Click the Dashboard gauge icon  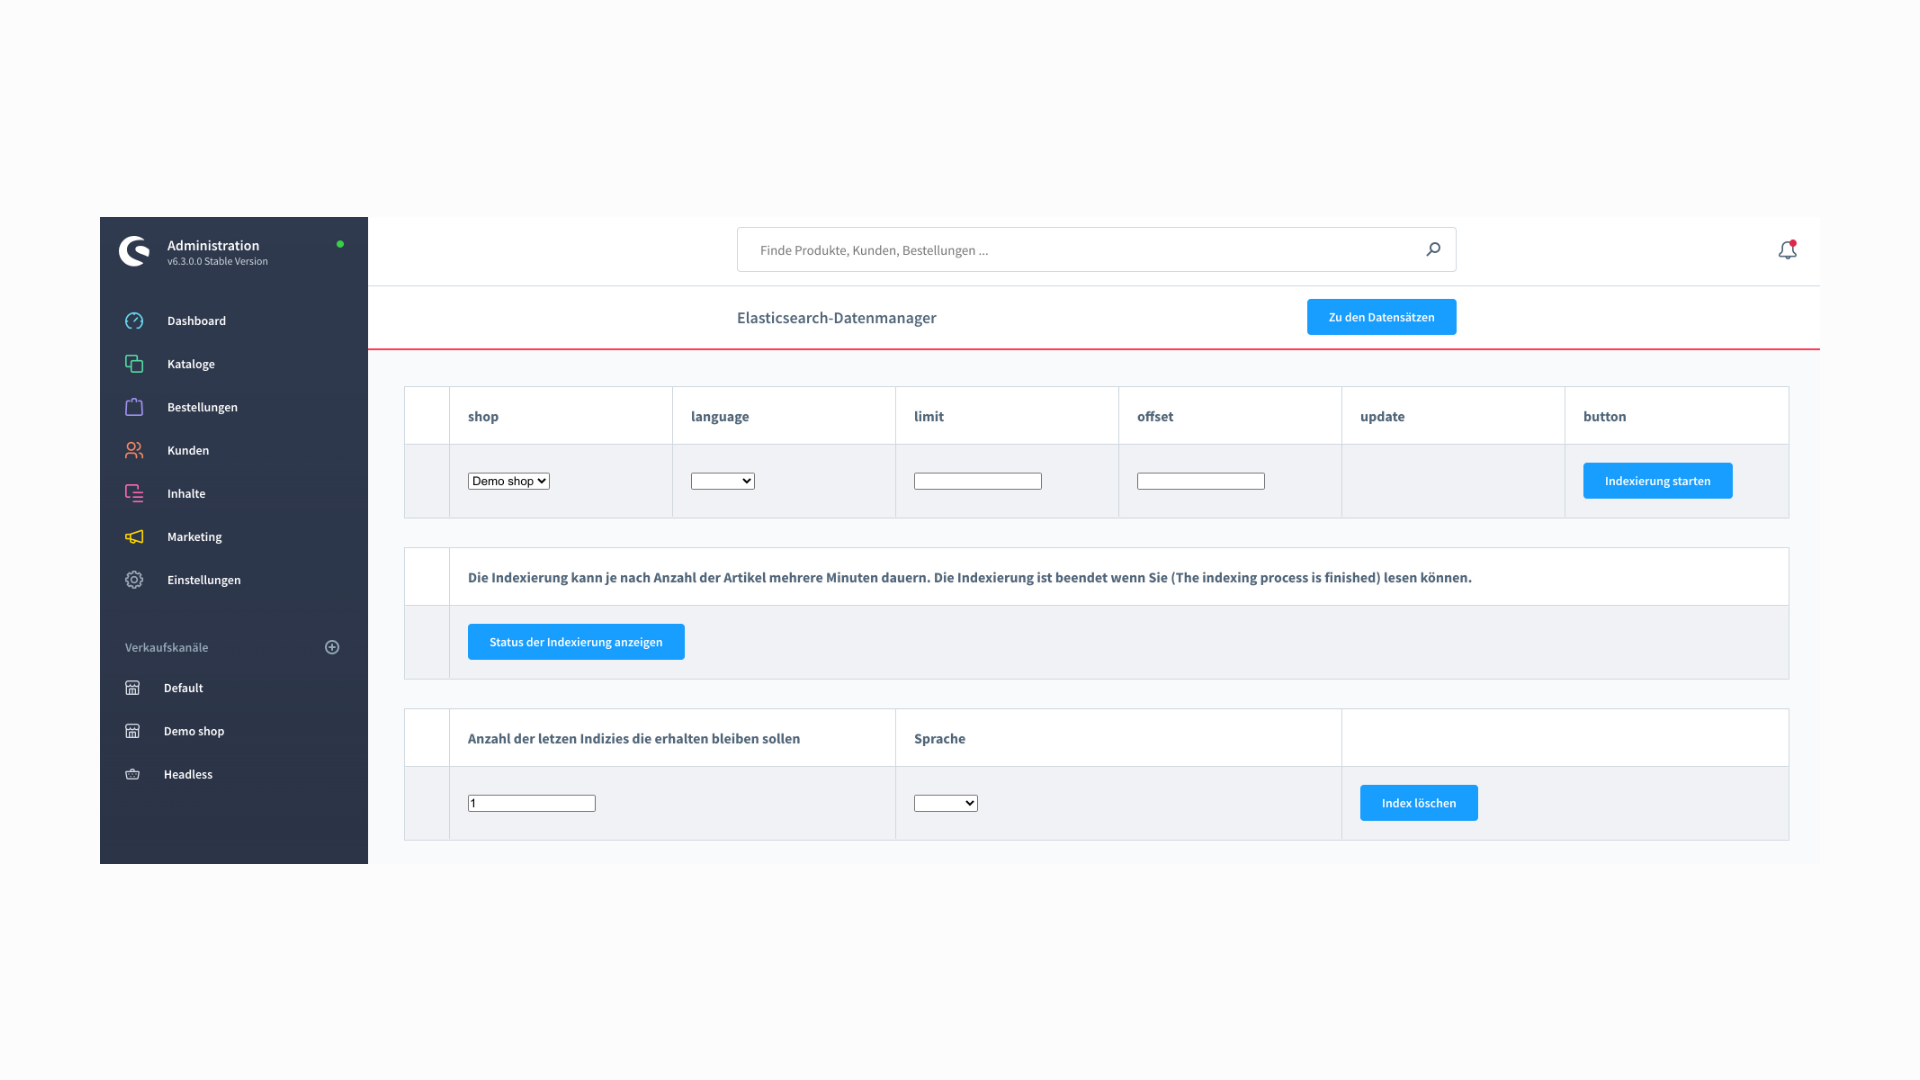[134, 321]
